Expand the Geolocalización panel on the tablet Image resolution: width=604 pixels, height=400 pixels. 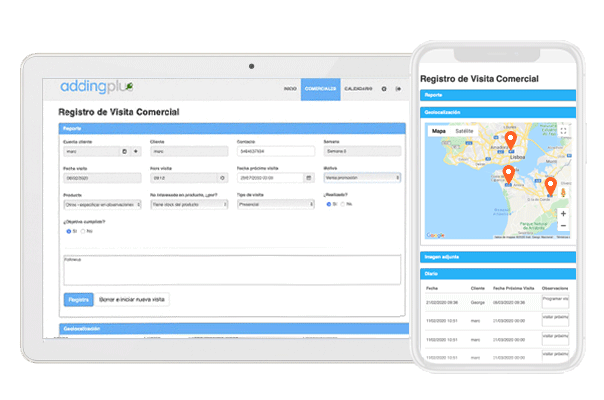[x=234, y=329]
